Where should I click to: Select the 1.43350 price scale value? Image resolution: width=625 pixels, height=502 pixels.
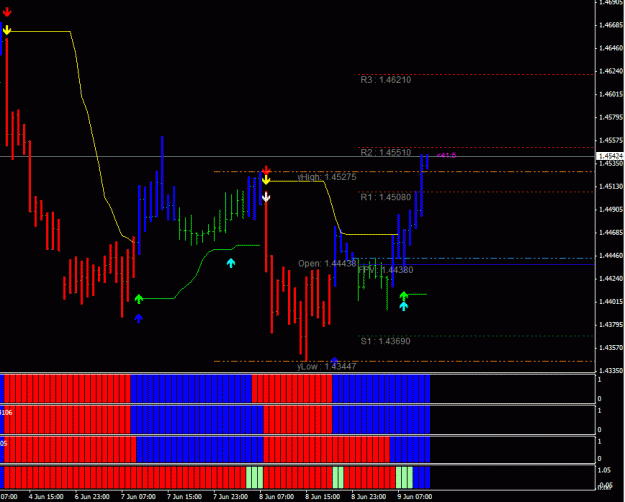[611, 371]
